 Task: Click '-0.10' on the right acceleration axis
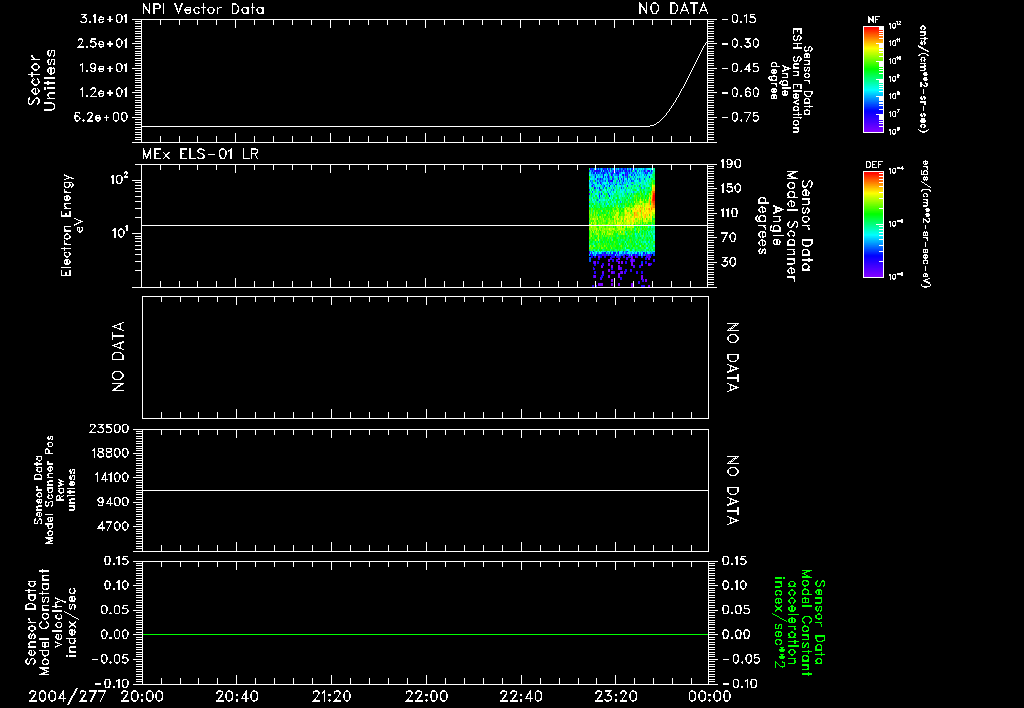click(x=741, y=684)
